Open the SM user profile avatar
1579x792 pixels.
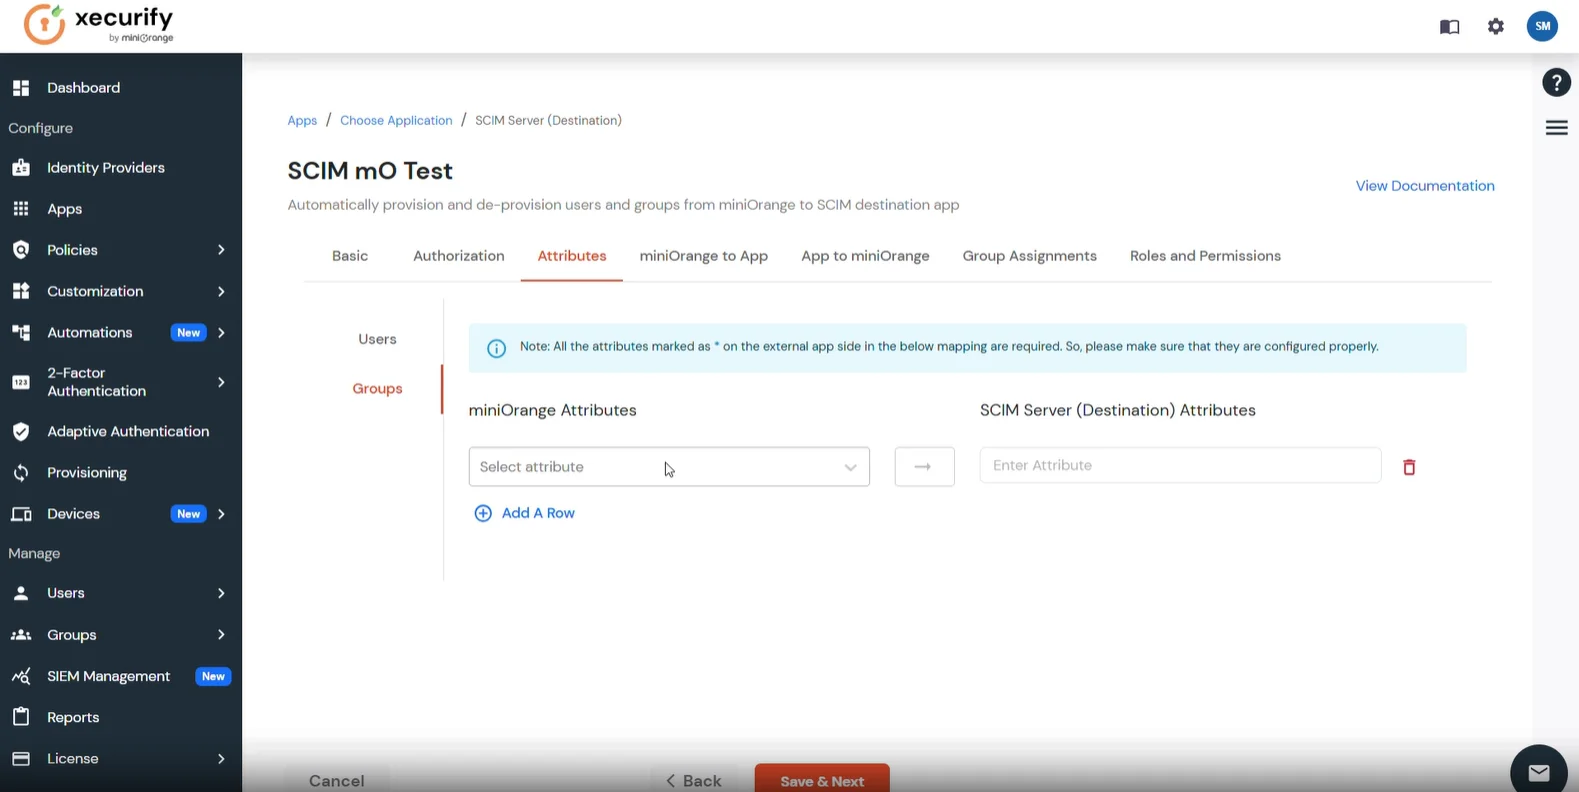point(1542,26)
